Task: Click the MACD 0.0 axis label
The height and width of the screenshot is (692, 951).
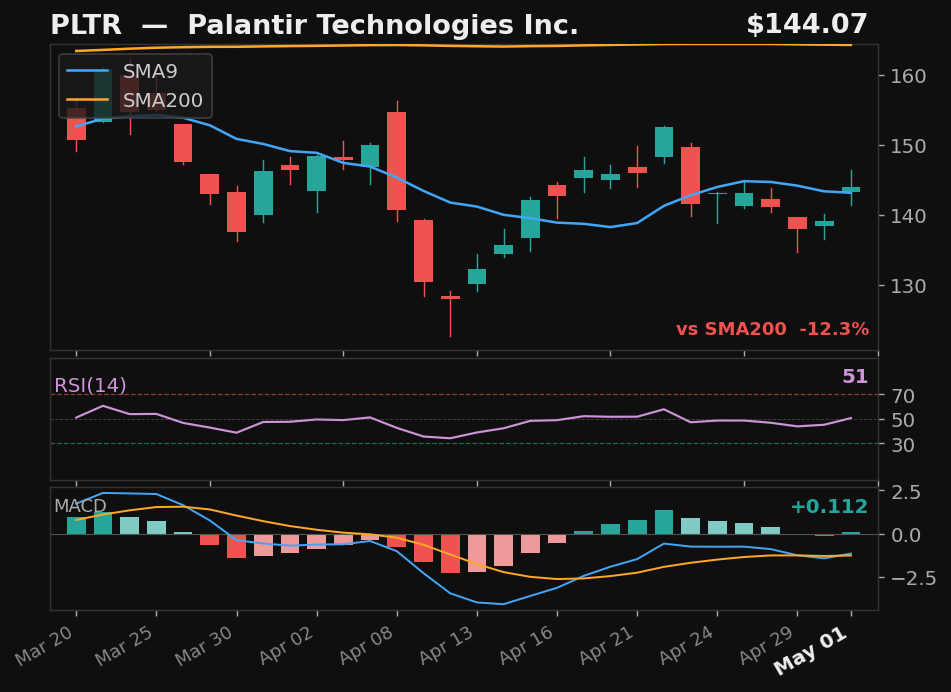Action: [905, 536]
